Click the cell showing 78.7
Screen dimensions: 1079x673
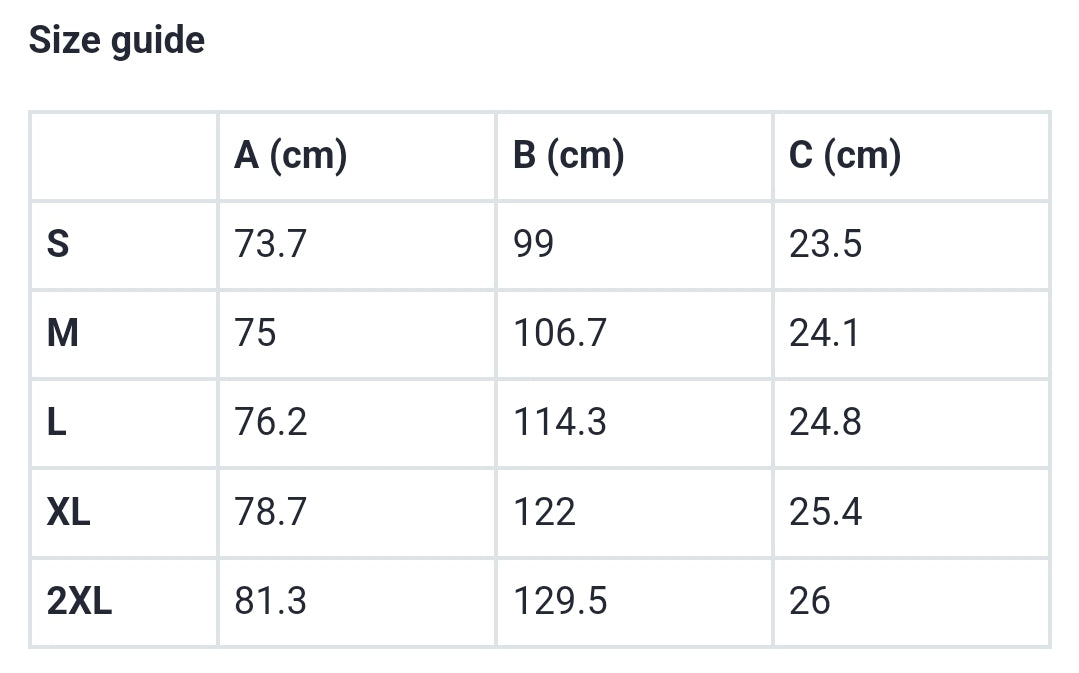coord(270,512)
